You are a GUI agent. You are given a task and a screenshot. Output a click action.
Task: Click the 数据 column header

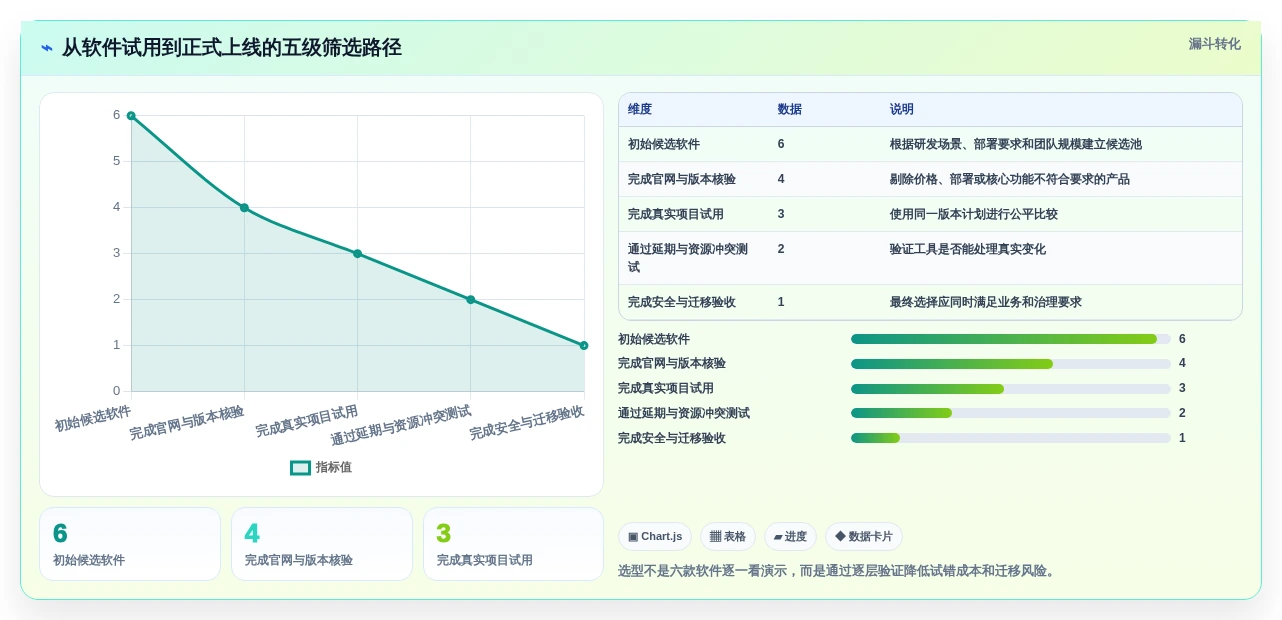[x=790, y=109]
